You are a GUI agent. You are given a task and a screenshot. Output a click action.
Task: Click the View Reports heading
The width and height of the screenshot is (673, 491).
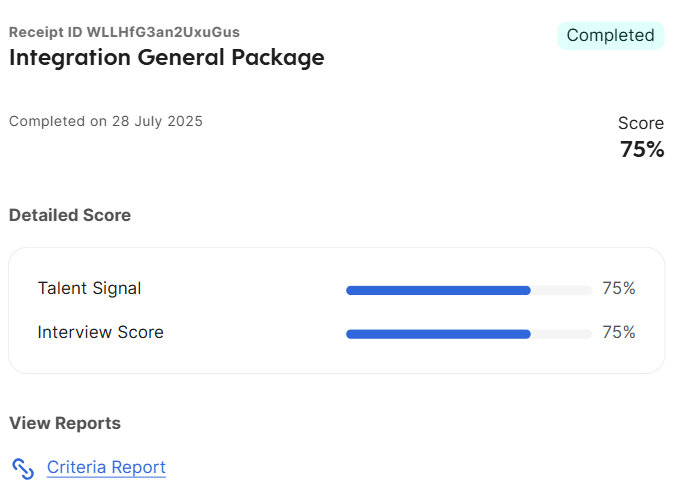[65, 423]
